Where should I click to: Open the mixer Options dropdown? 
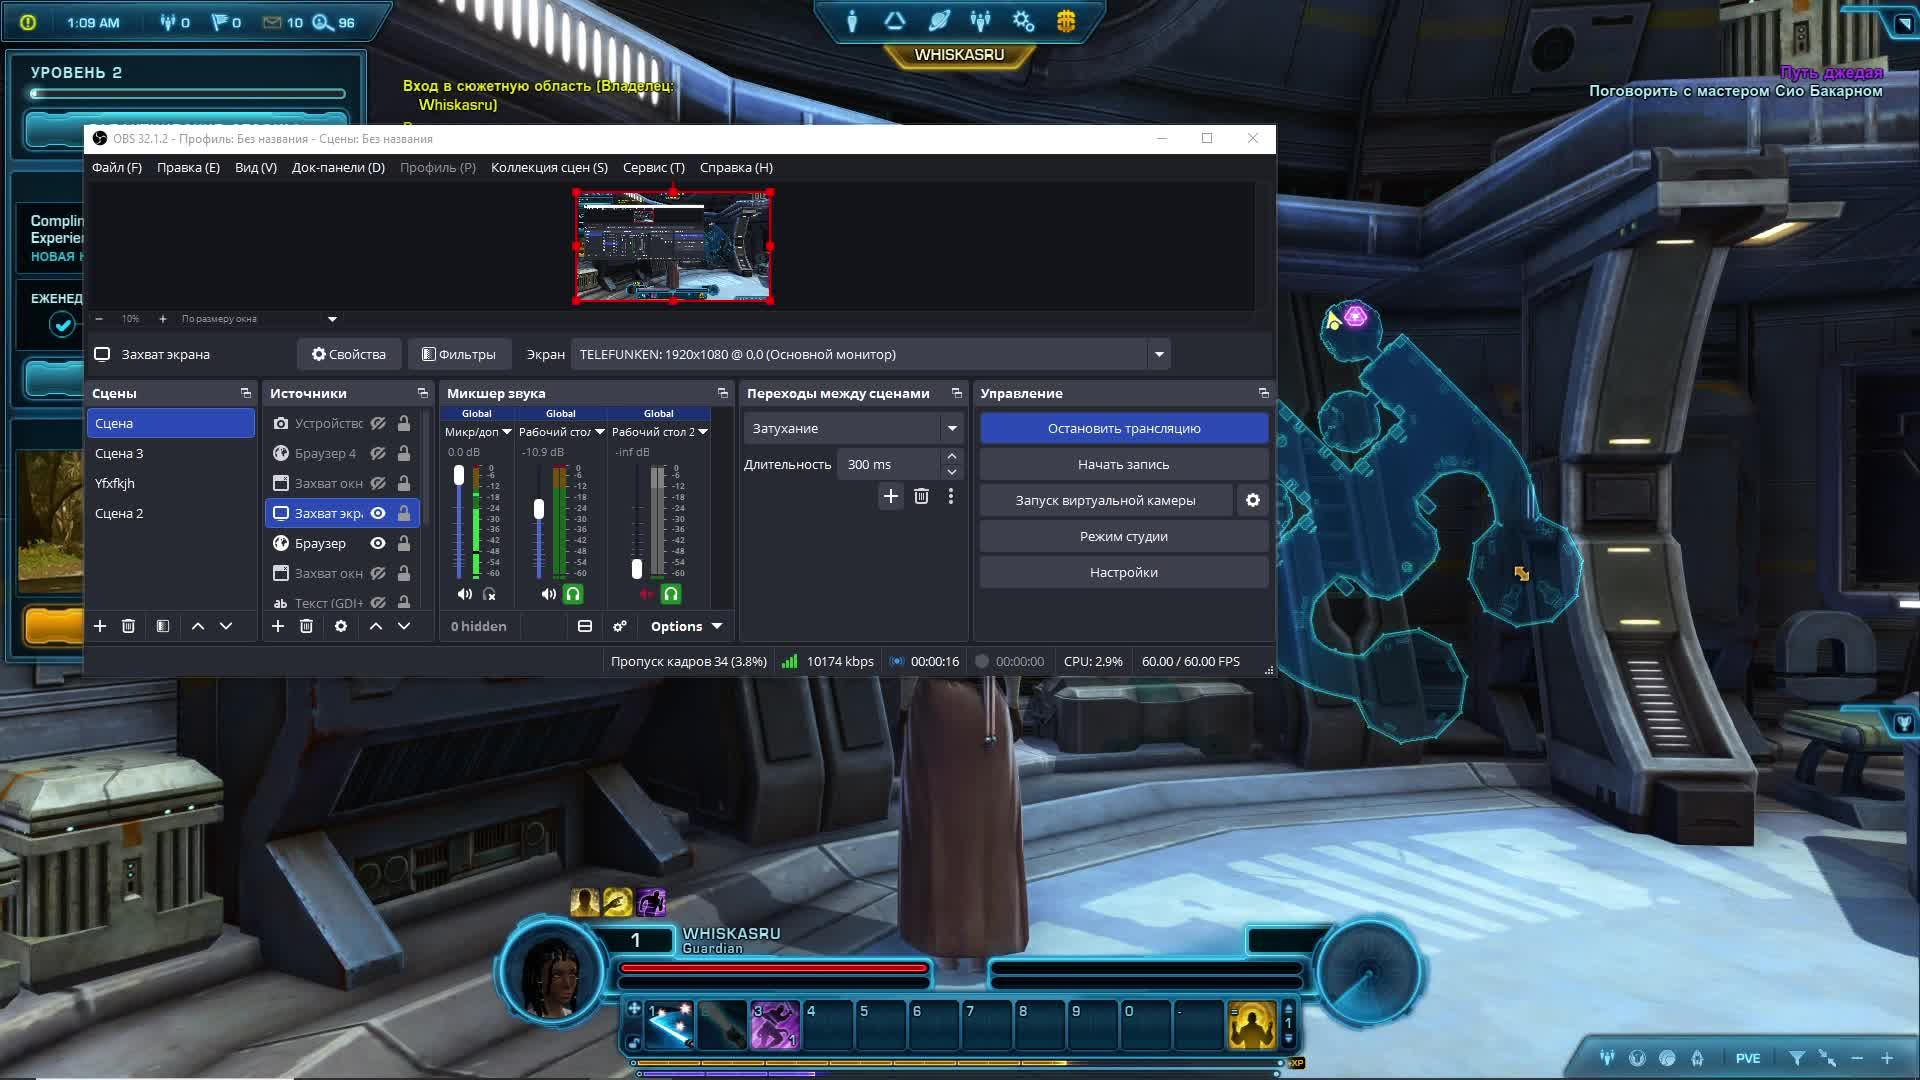pos(686,626)
